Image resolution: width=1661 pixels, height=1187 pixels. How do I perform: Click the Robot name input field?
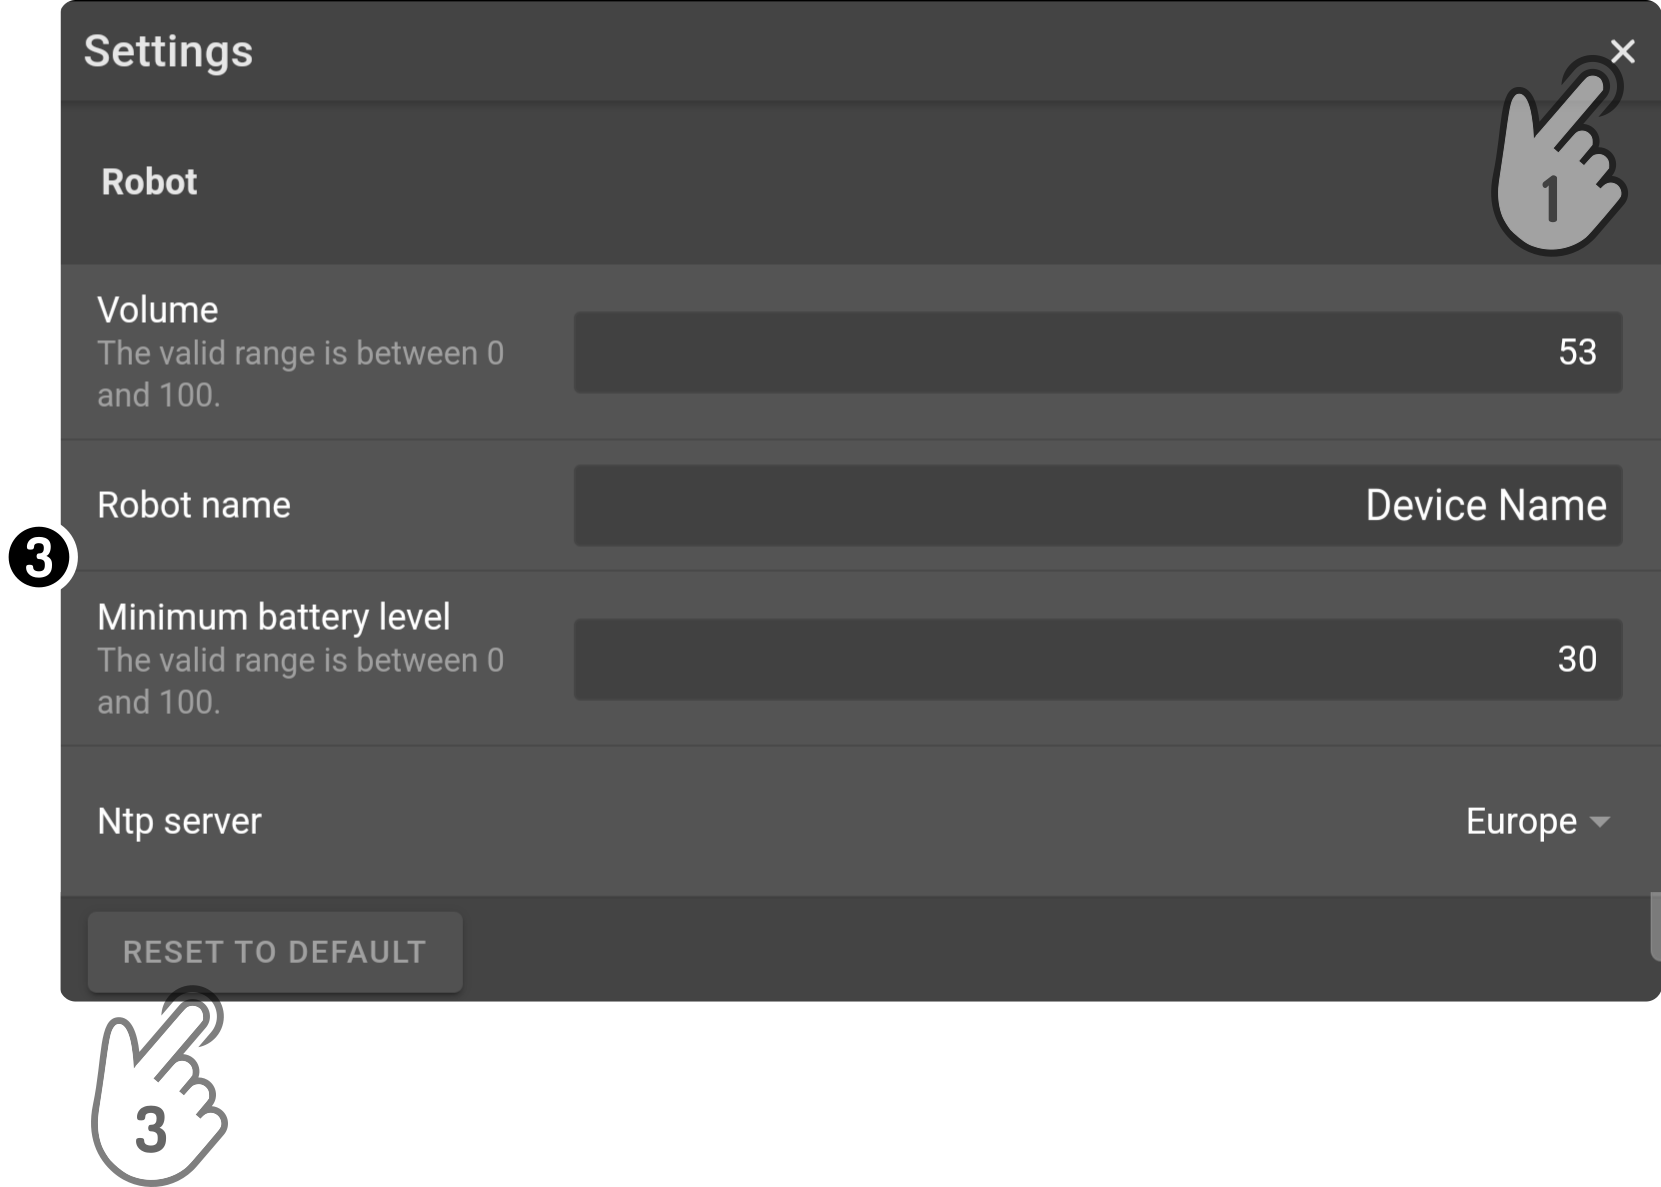tap(1097, 505)
